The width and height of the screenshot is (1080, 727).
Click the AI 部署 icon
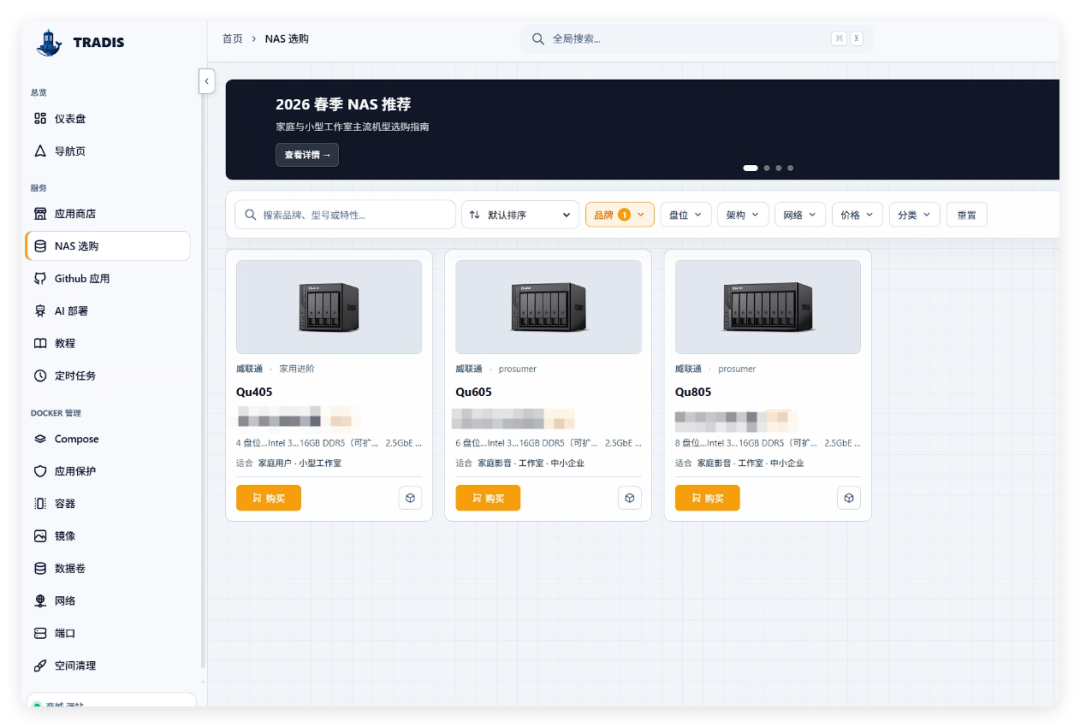pyautogui.click(x=41, y=311)
